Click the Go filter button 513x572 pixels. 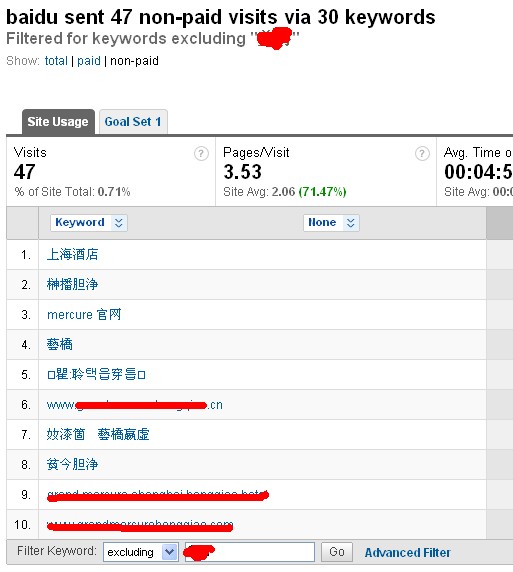[337, 552]
